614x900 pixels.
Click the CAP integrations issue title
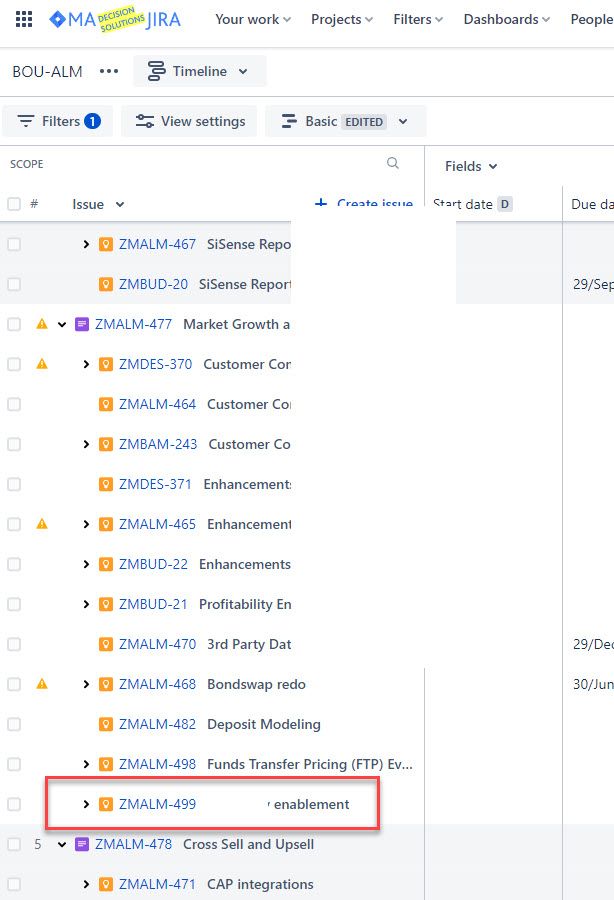261,885
